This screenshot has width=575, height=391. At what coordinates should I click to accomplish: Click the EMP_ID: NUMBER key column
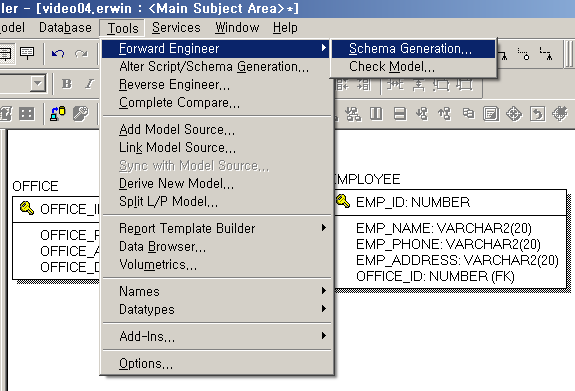click(413, 202)
